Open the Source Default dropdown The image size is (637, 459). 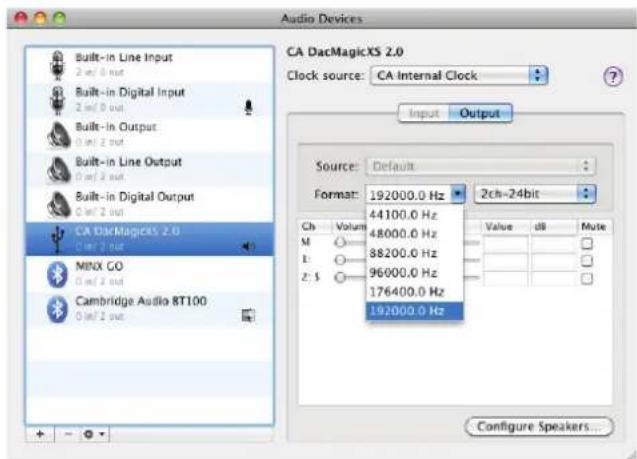click(481, 166)
